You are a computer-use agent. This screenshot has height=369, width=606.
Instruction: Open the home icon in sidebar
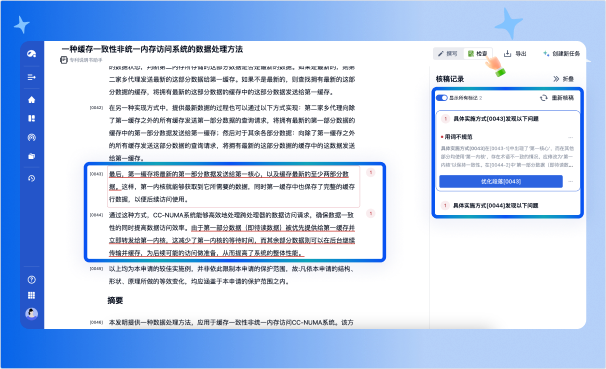coord(32,100)
